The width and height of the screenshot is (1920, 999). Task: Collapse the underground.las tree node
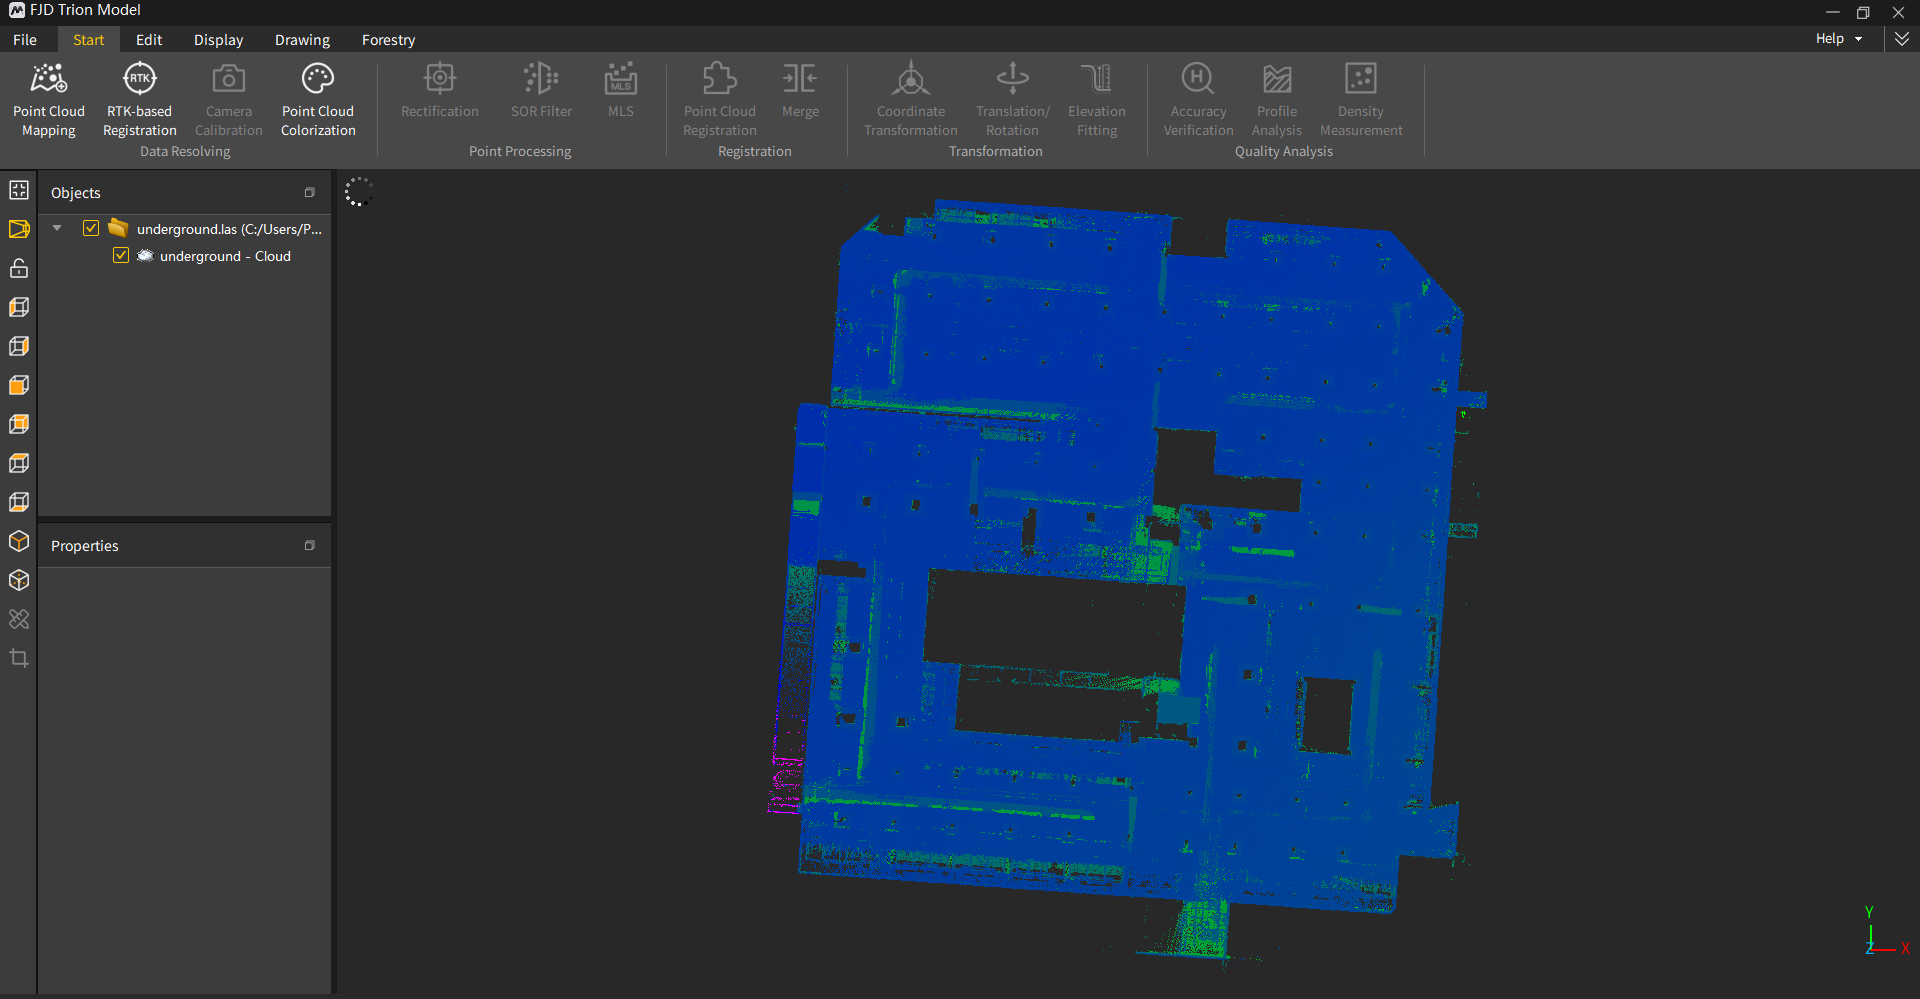(x=57, y=228)
